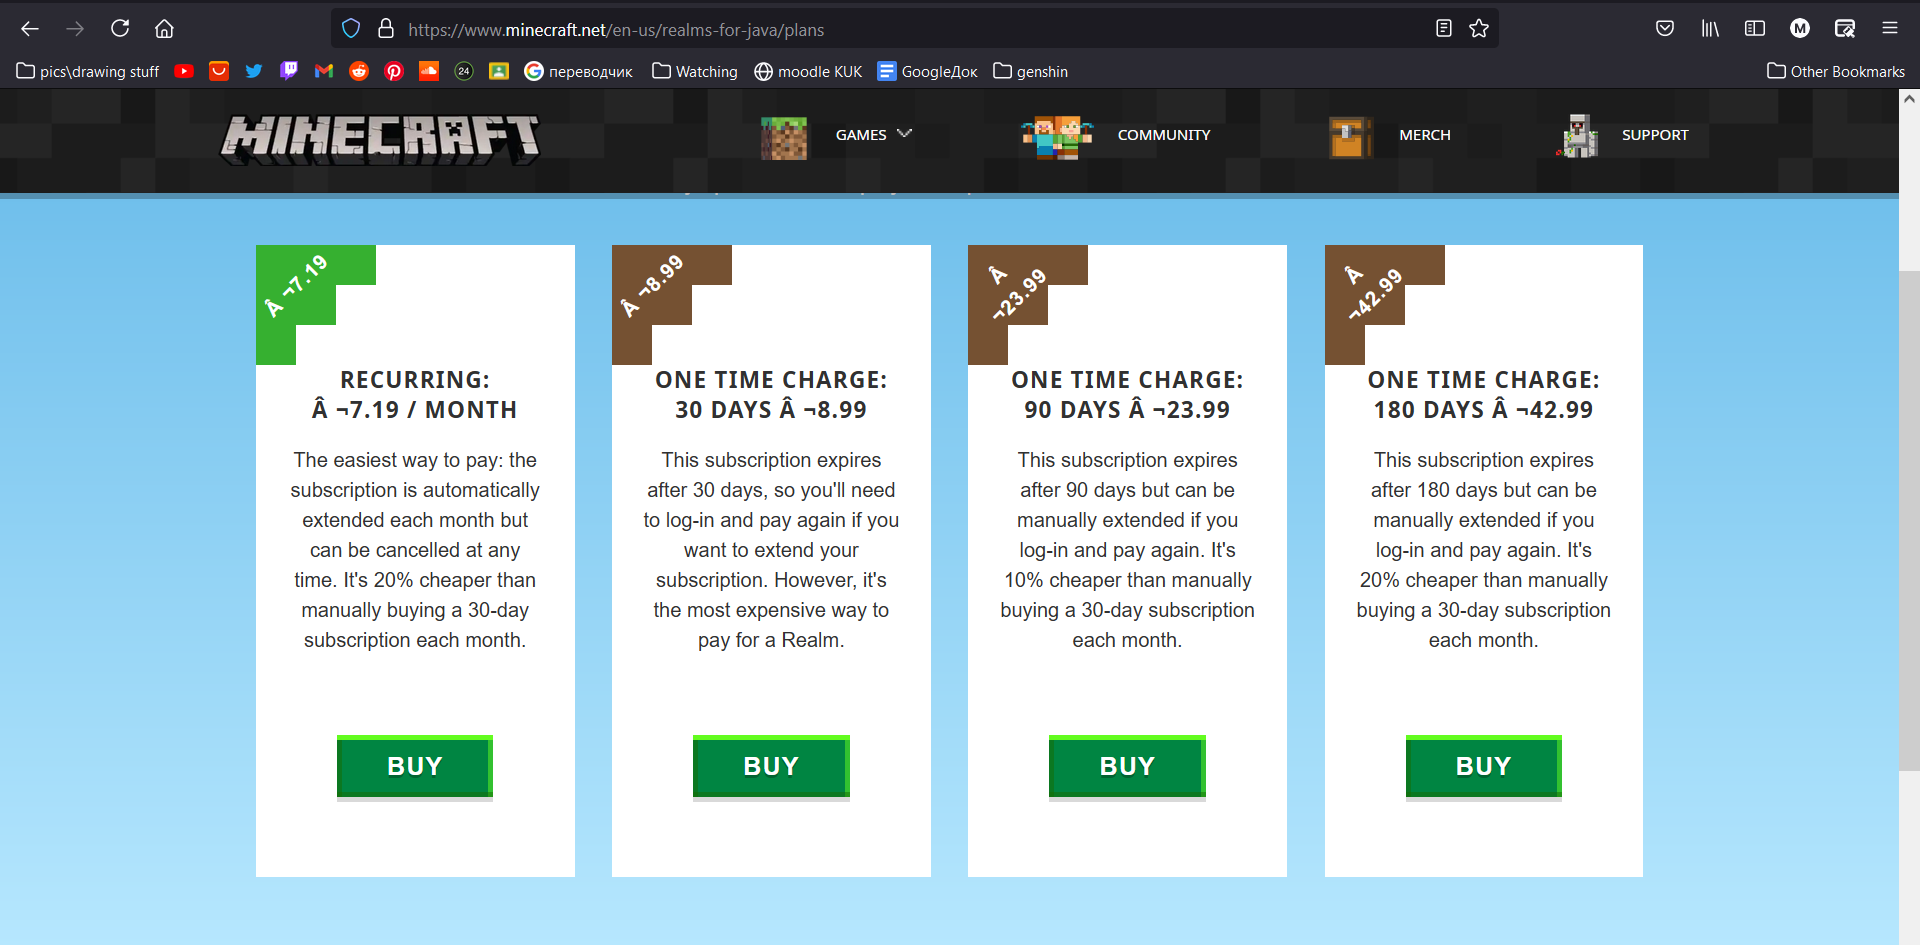Bookmark this page with the star
The width and height of the screenshot is (1920, 945).
click(1479, 29)
